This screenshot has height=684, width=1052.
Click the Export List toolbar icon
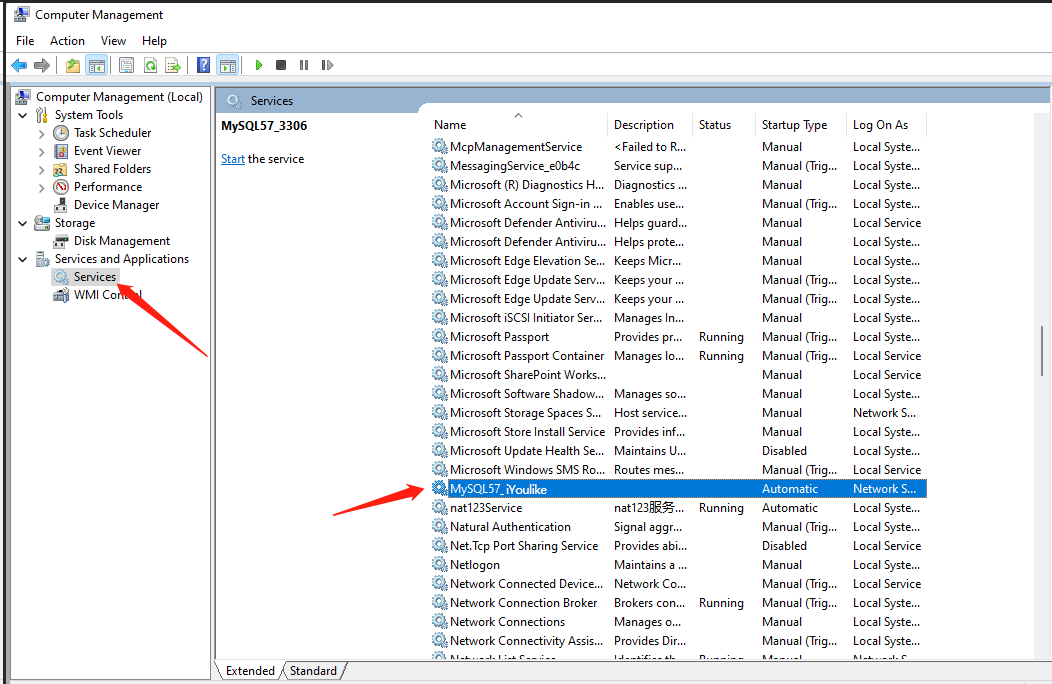173,65
